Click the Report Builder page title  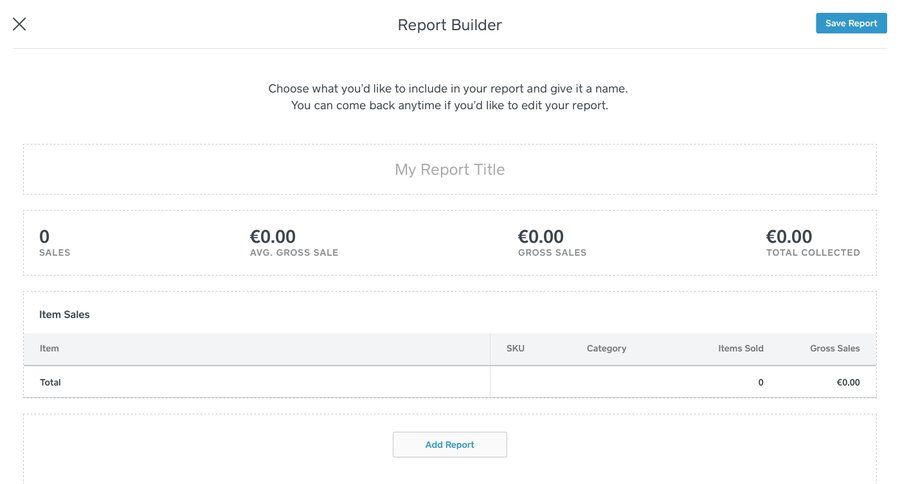pyautogui.click(x=449, y=25)
